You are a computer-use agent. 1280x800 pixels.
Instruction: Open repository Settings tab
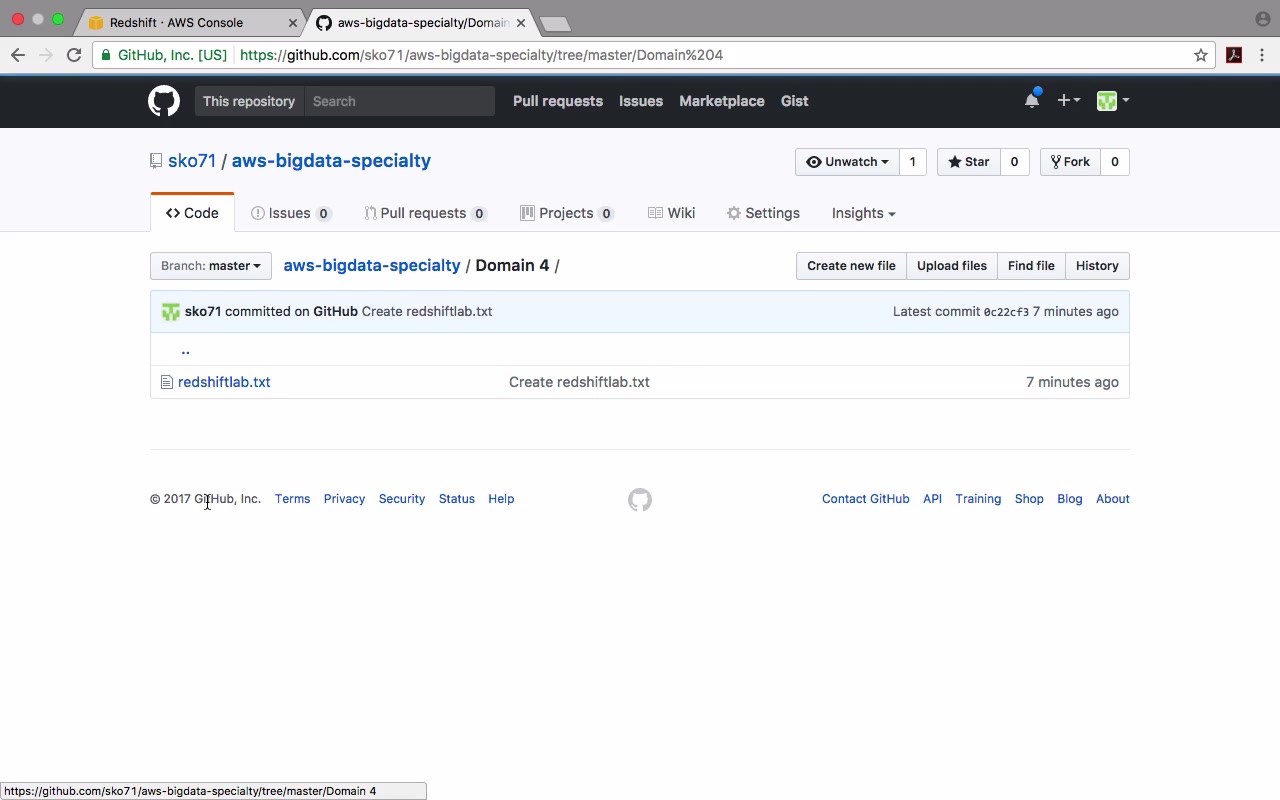pyautogui.click(x=764, y=213)
